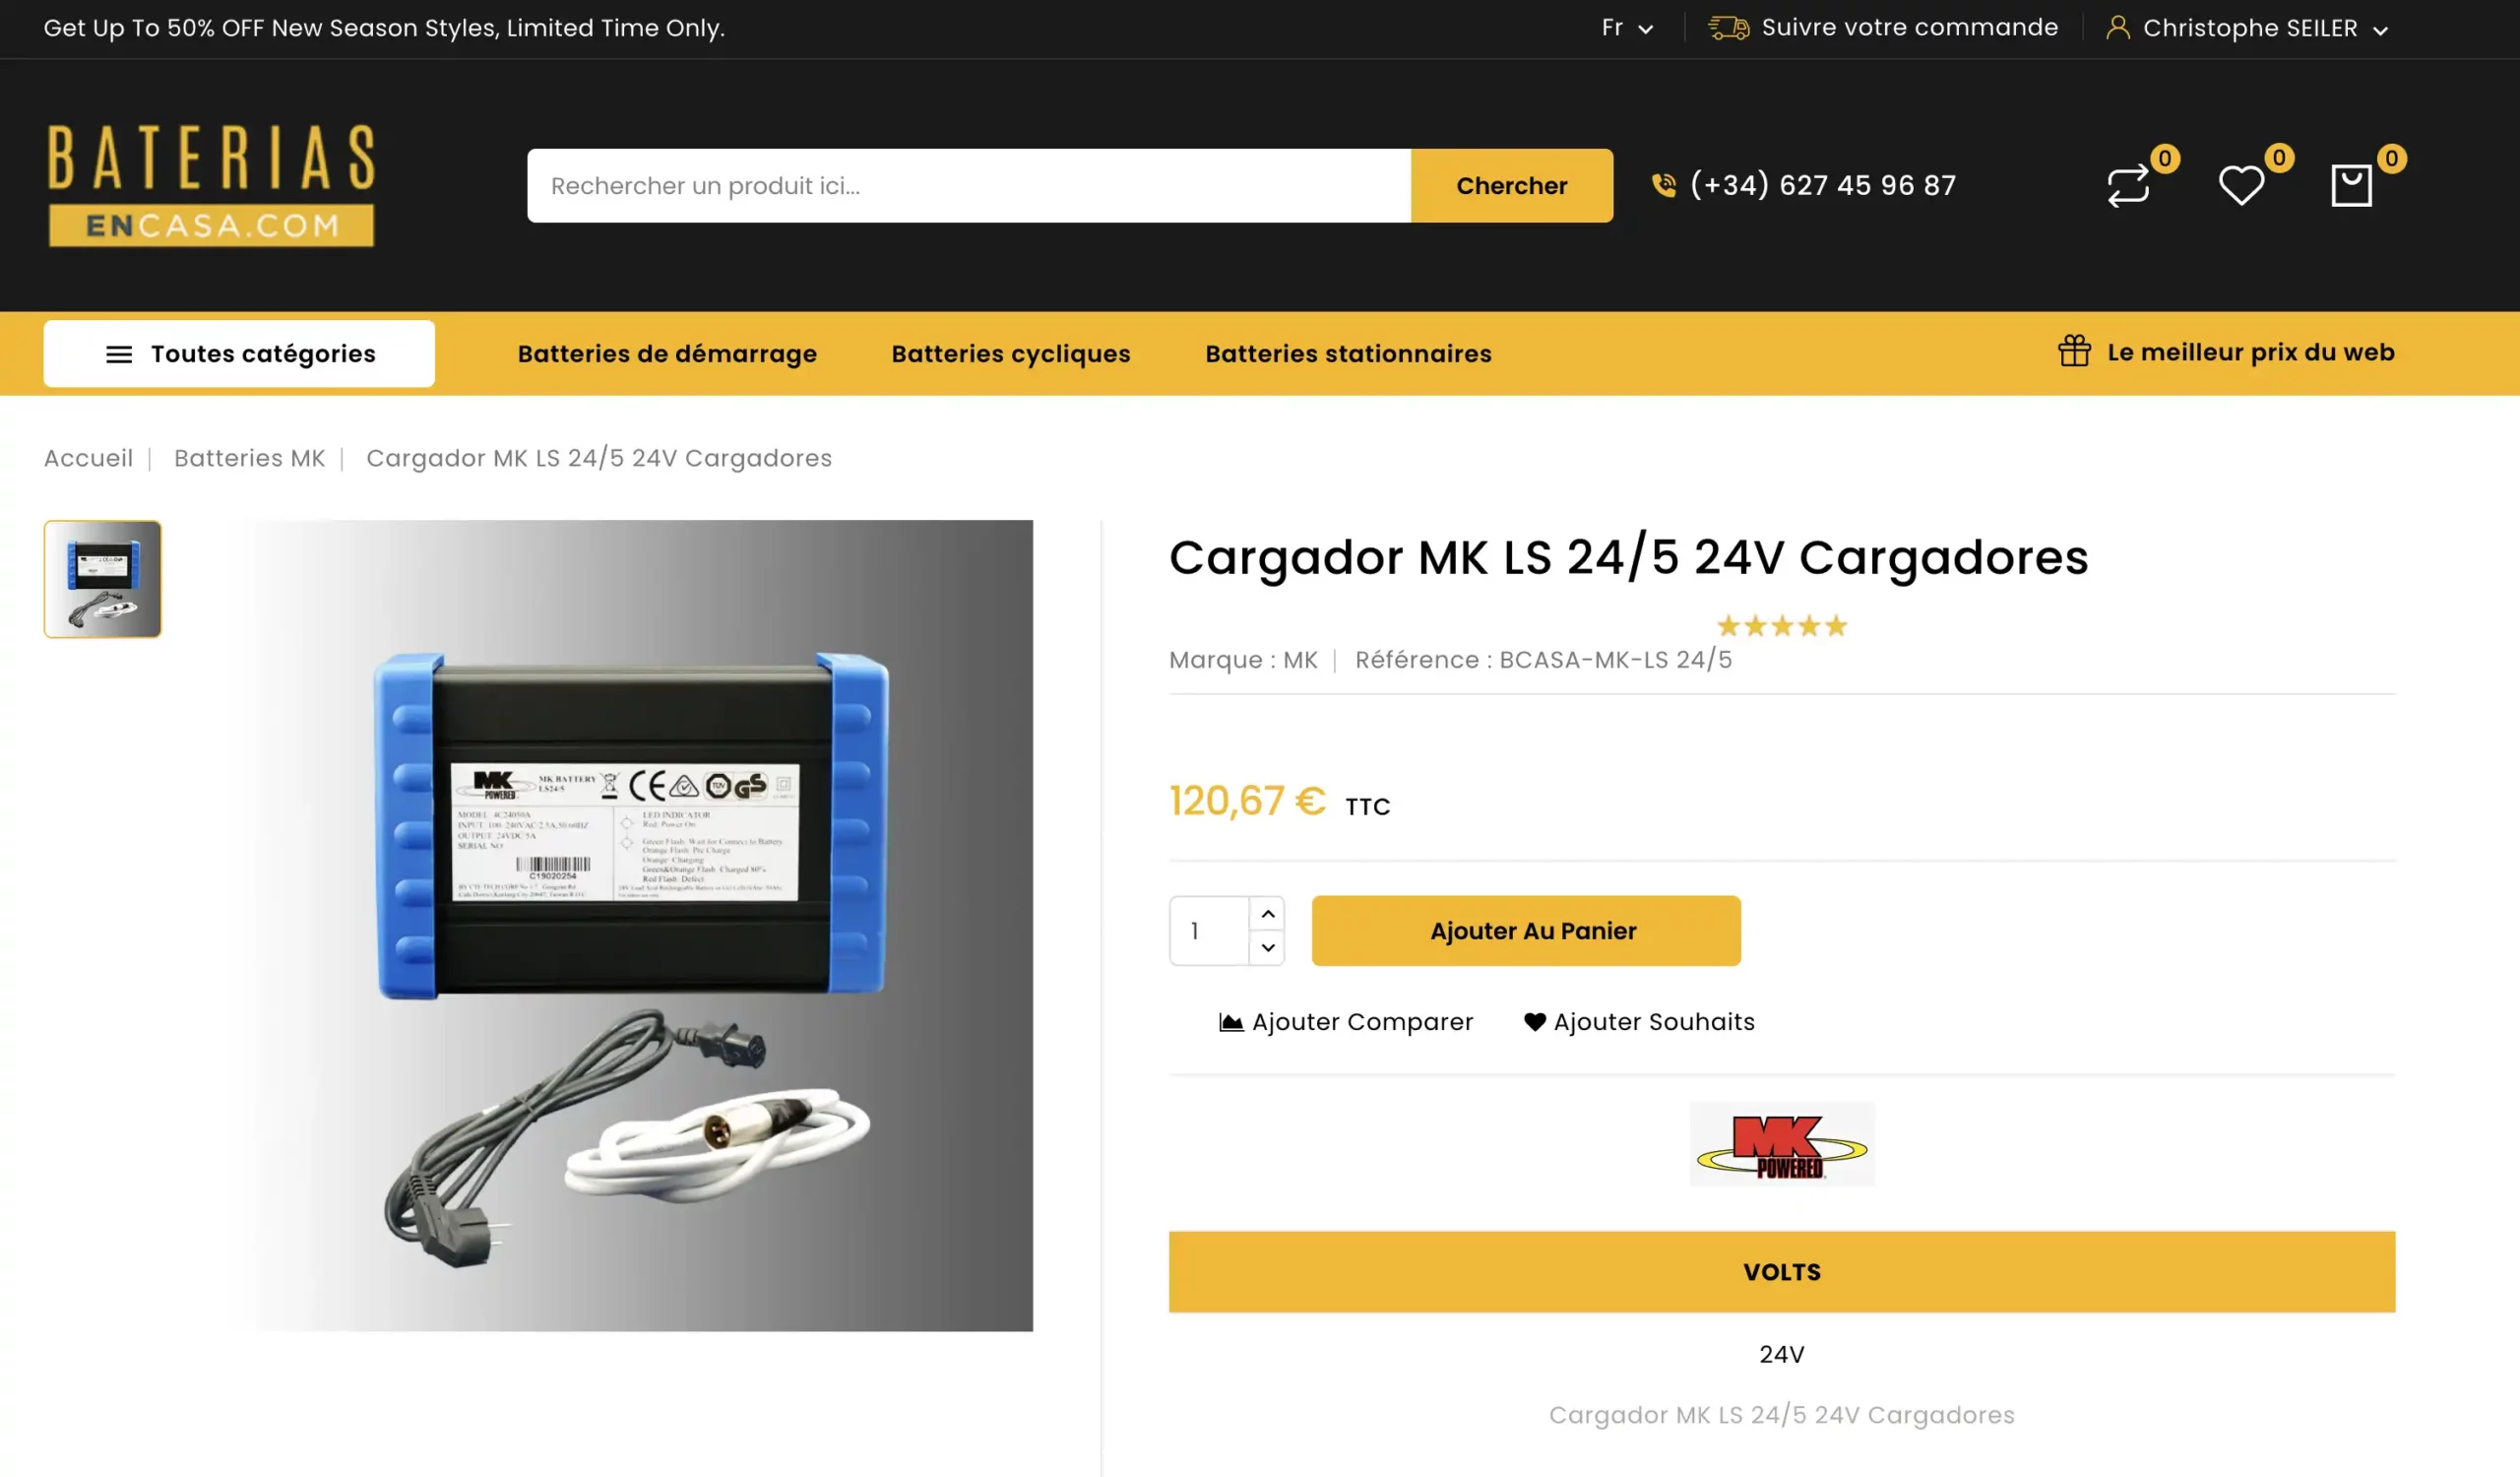Increase quantity with the up arrow
This screenshot has width=2520, height=1477.
[x=1268, y=914]
